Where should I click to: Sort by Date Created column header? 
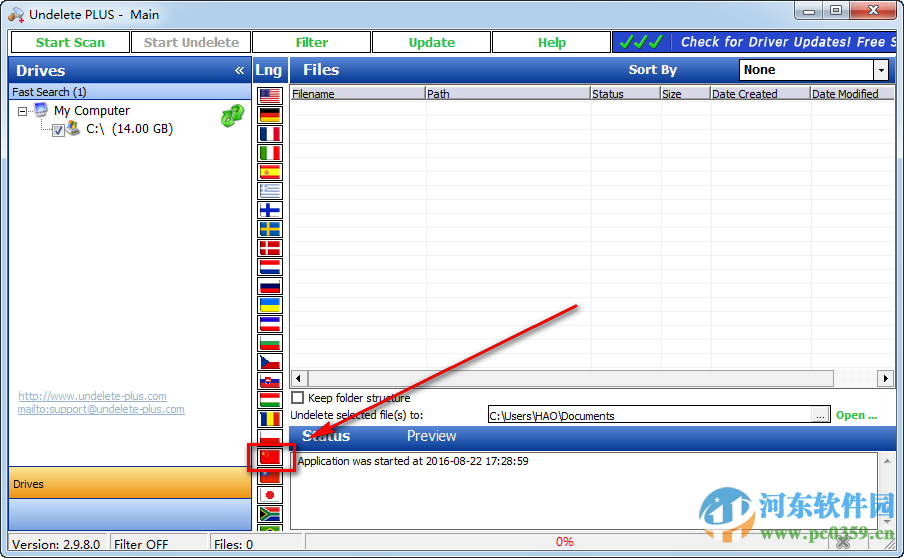(x=760, y=93)
